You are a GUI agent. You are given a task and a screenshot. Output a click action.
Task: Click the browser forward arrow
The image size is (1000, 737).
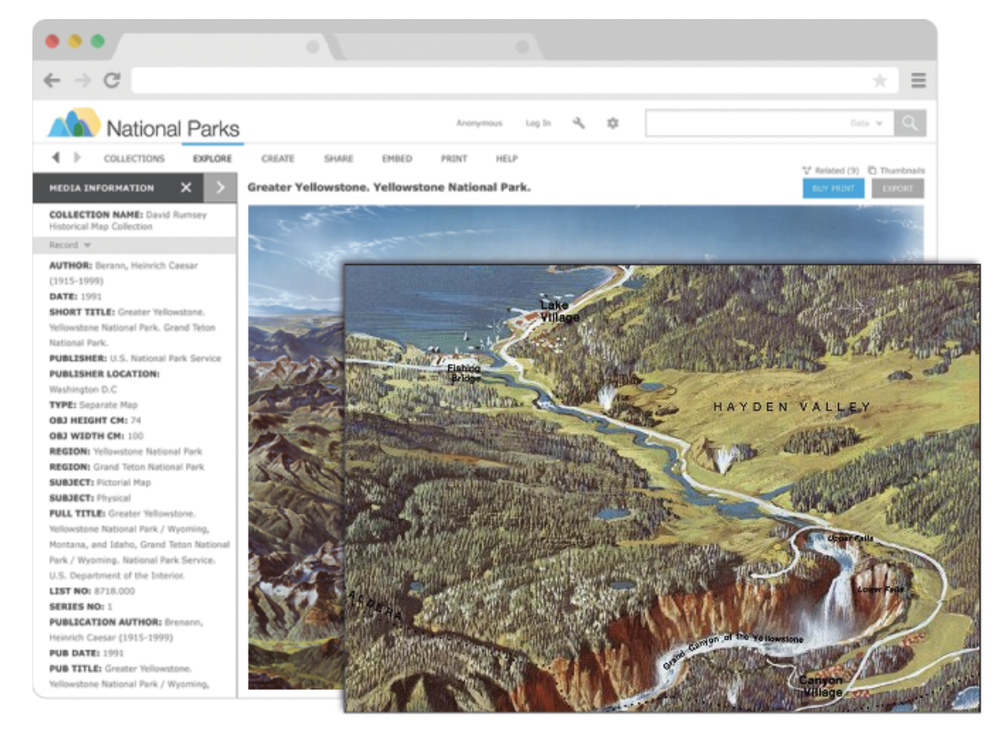click(82, 80)
